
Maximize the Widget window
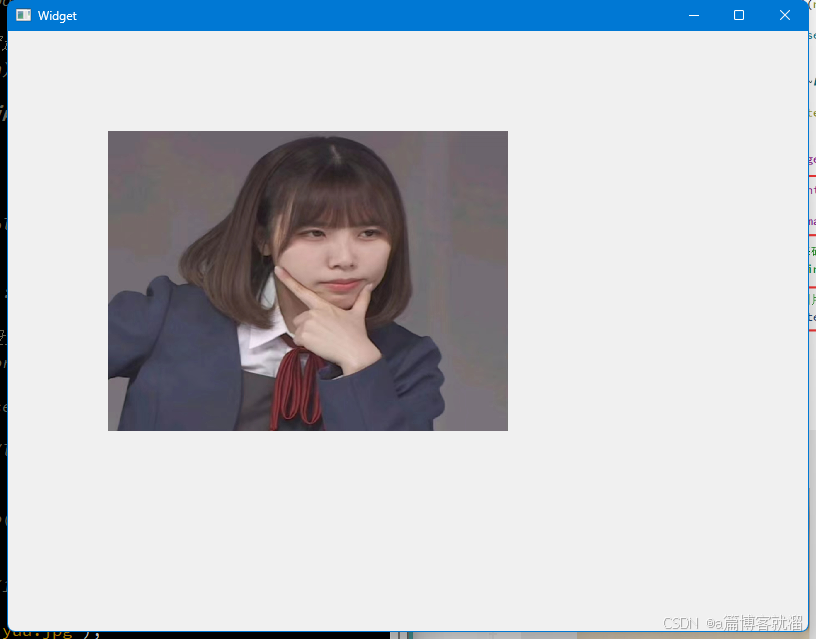click(739, 15)
